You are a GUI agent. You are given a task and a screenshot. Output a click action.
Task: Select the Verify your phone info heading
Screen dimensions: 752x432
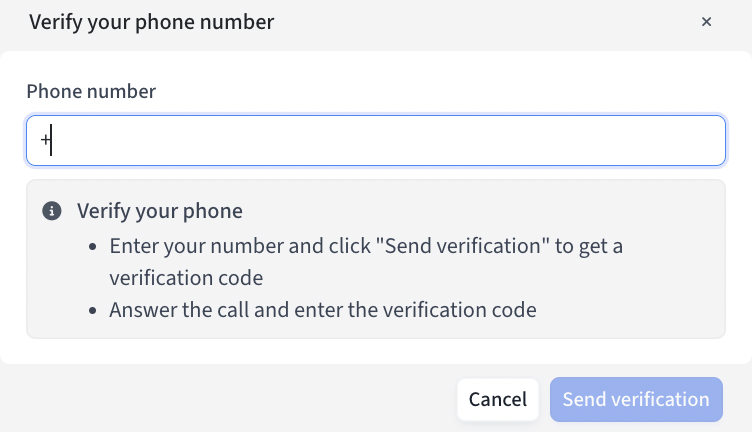[x=160, y=211]
